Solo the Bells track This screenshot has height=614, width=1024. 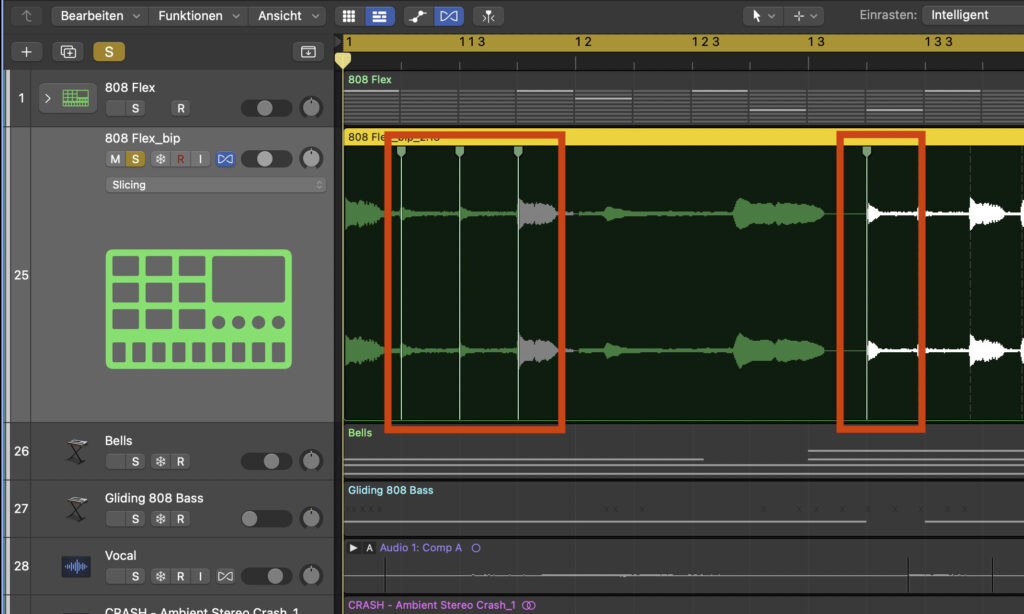(135, 461)
